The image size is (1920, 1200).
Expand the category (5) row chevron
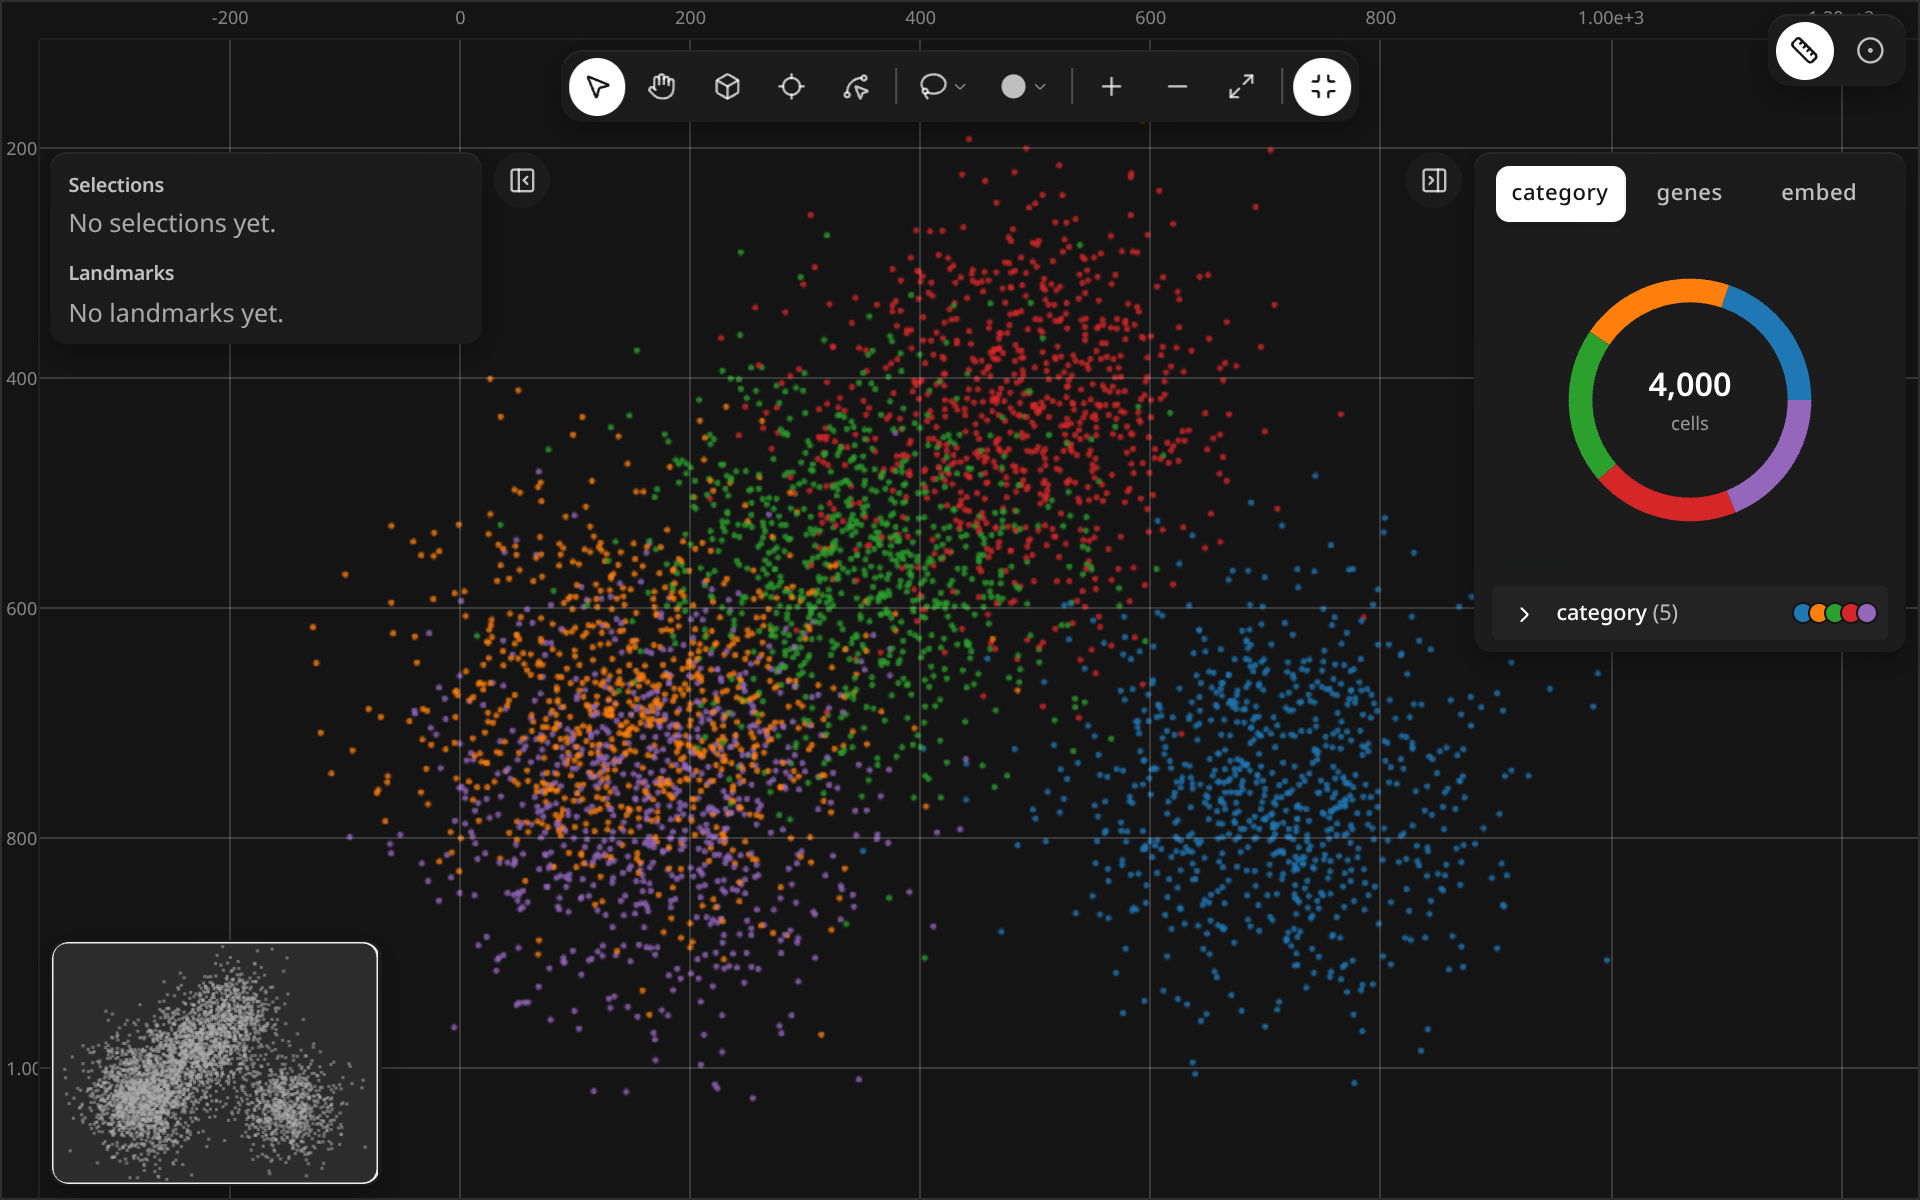point(1524,613)
